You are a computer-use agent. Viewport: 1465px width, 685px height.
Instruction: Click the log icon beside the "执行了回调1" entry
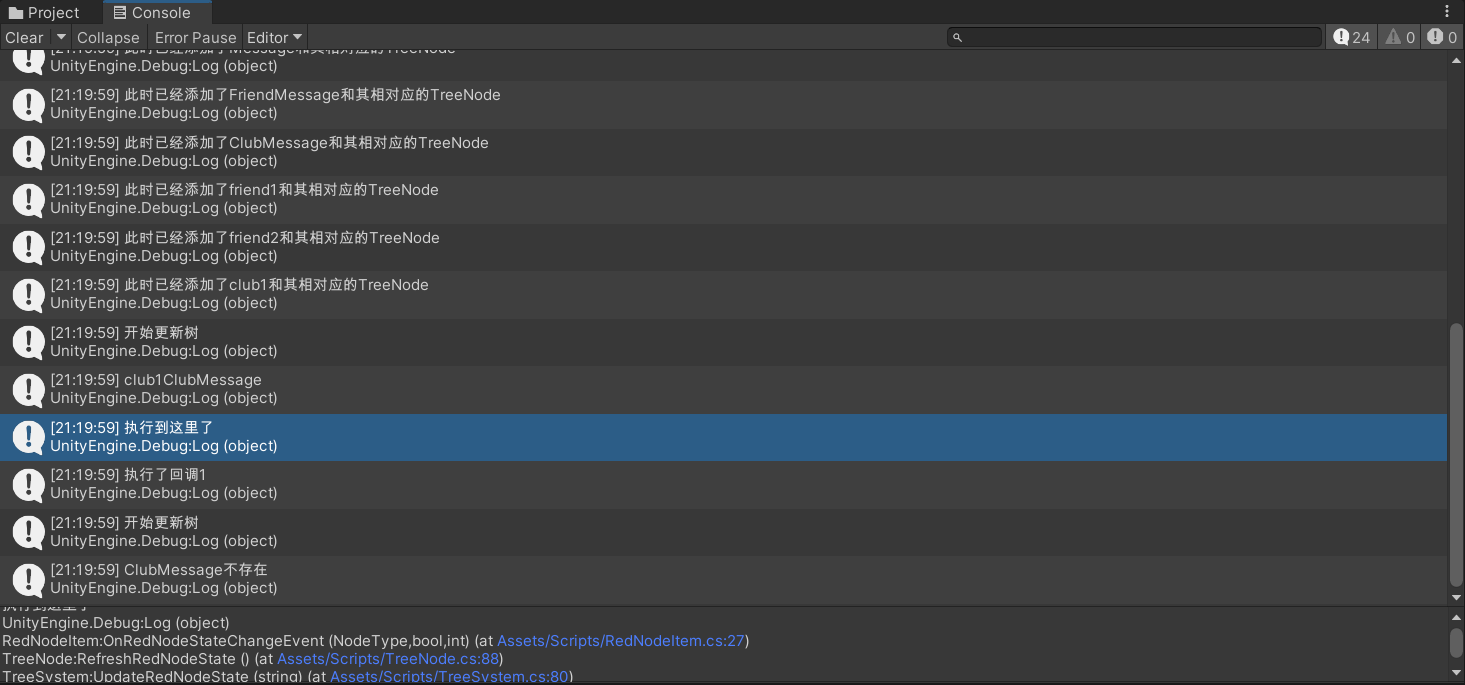[27, 484]
